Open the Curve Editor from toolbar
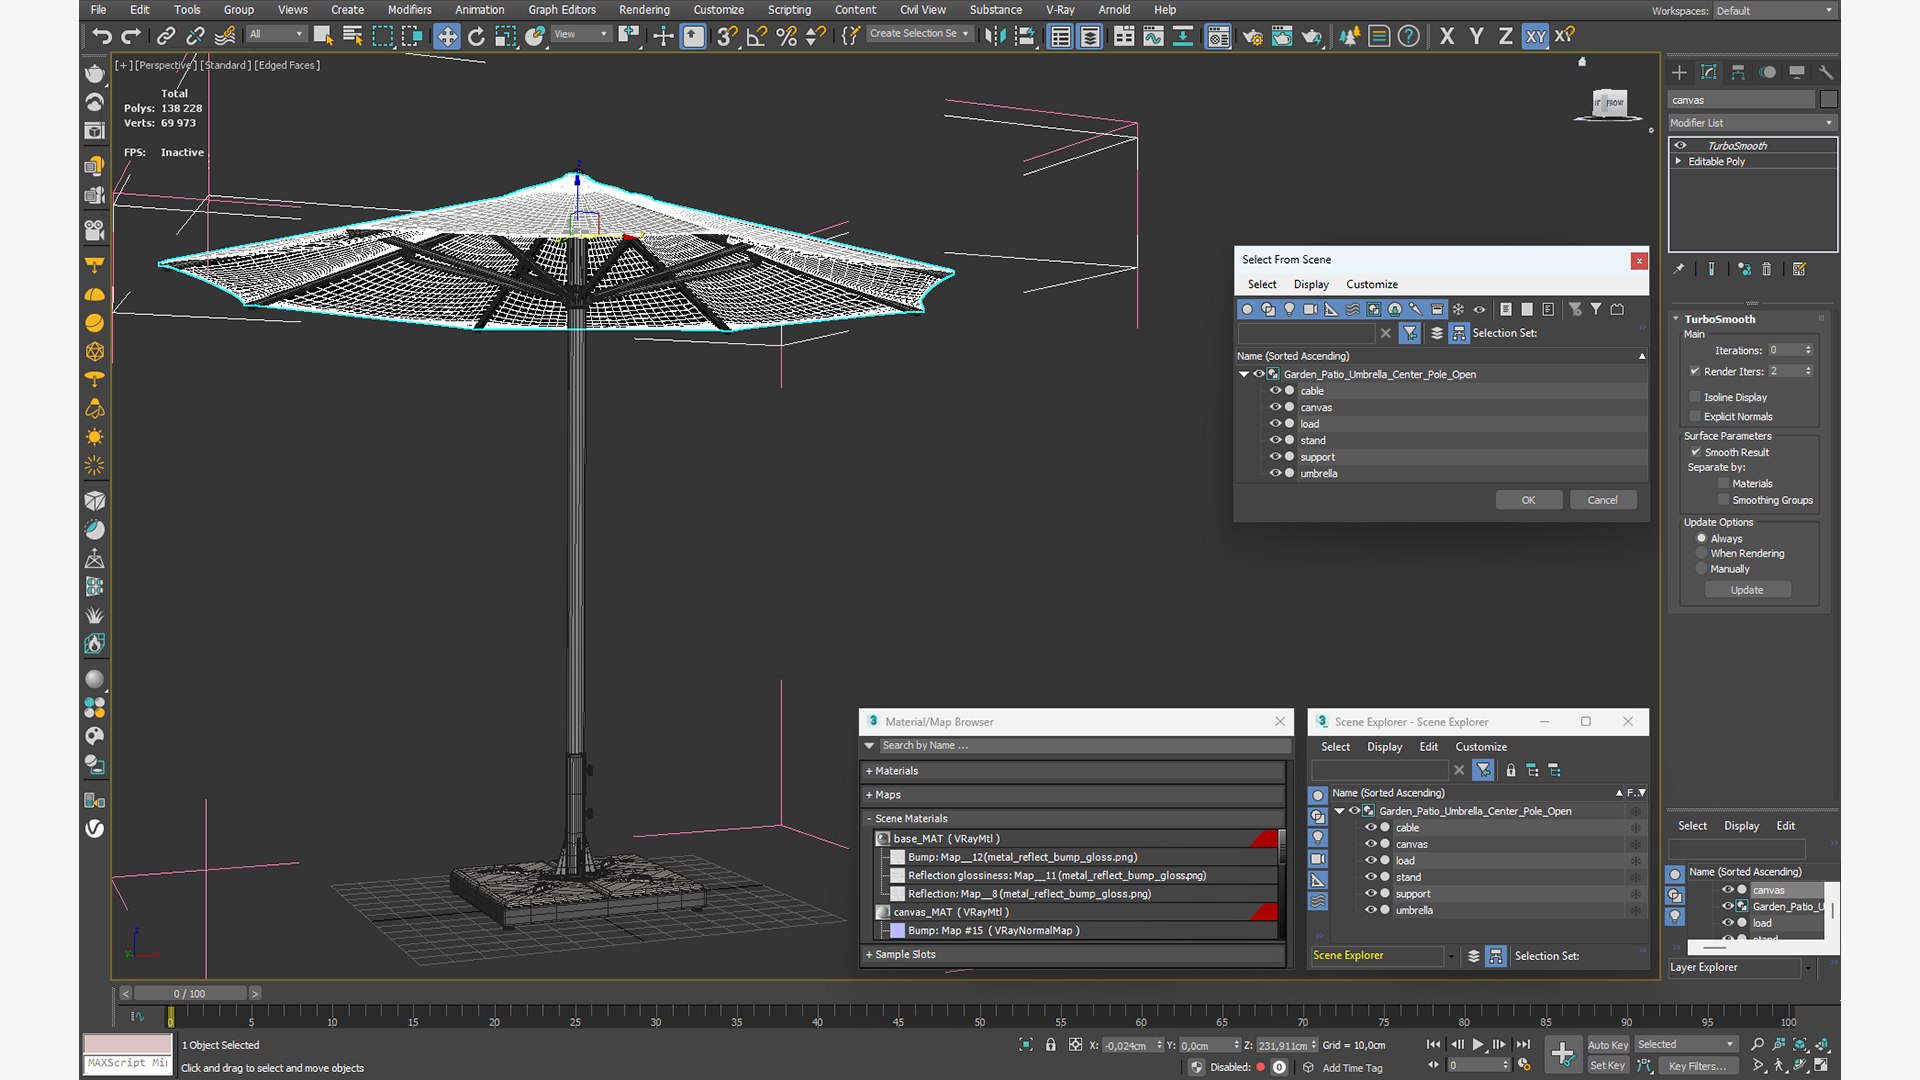Screen dimensions: 1920x1080 1153,36
